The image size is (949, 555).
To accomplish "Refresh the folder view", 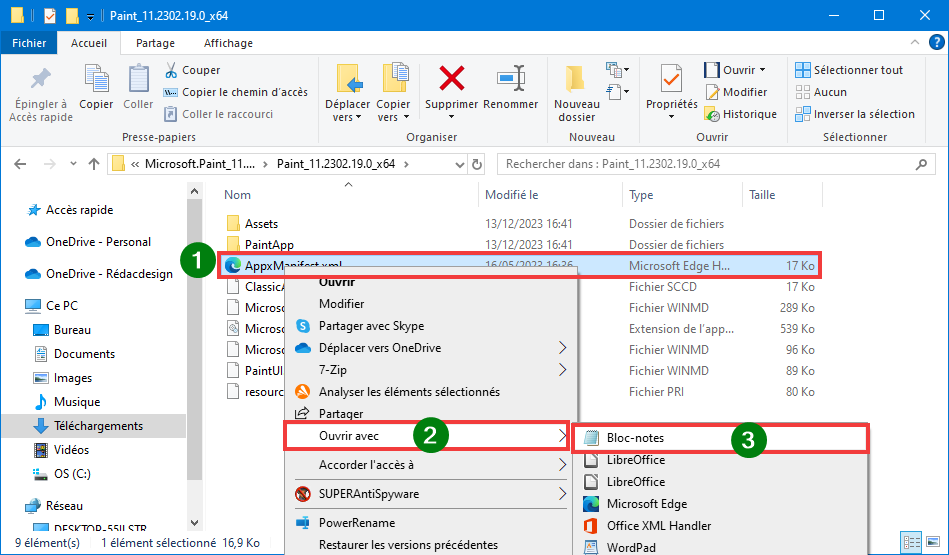I will click(x=477, y=165).
